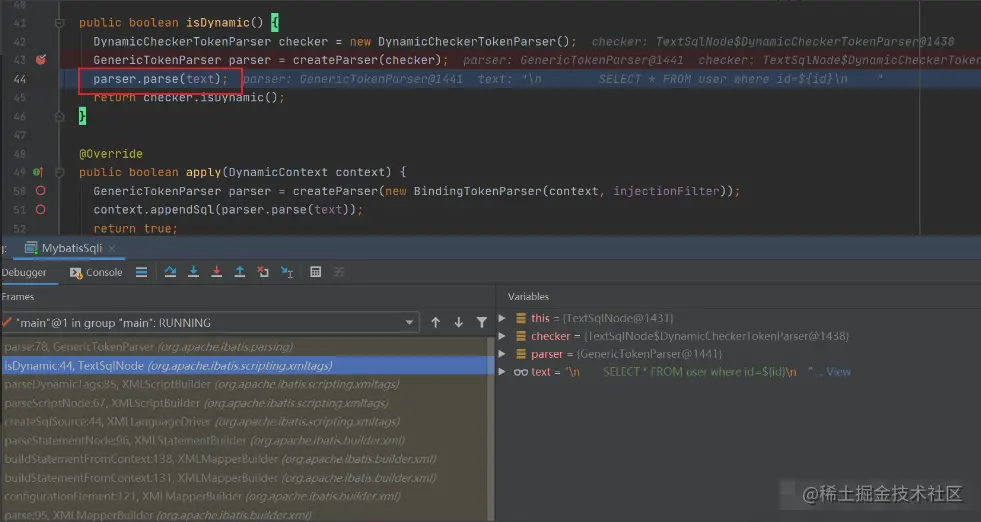Click the Step Out debugger icon

240,272
